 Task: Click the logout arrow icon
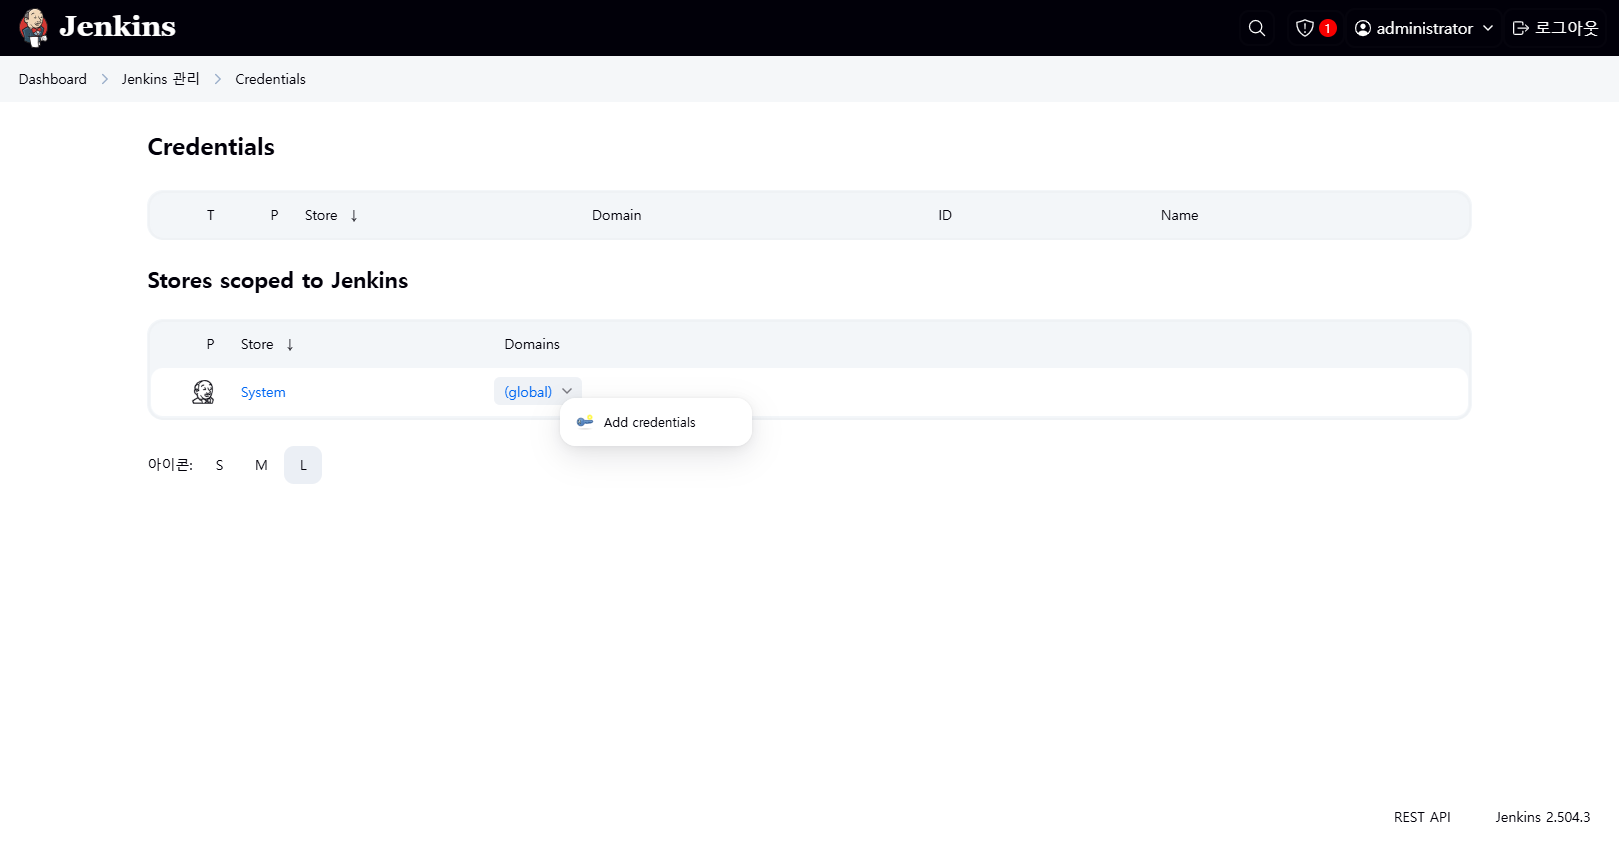click(1521, 28)
